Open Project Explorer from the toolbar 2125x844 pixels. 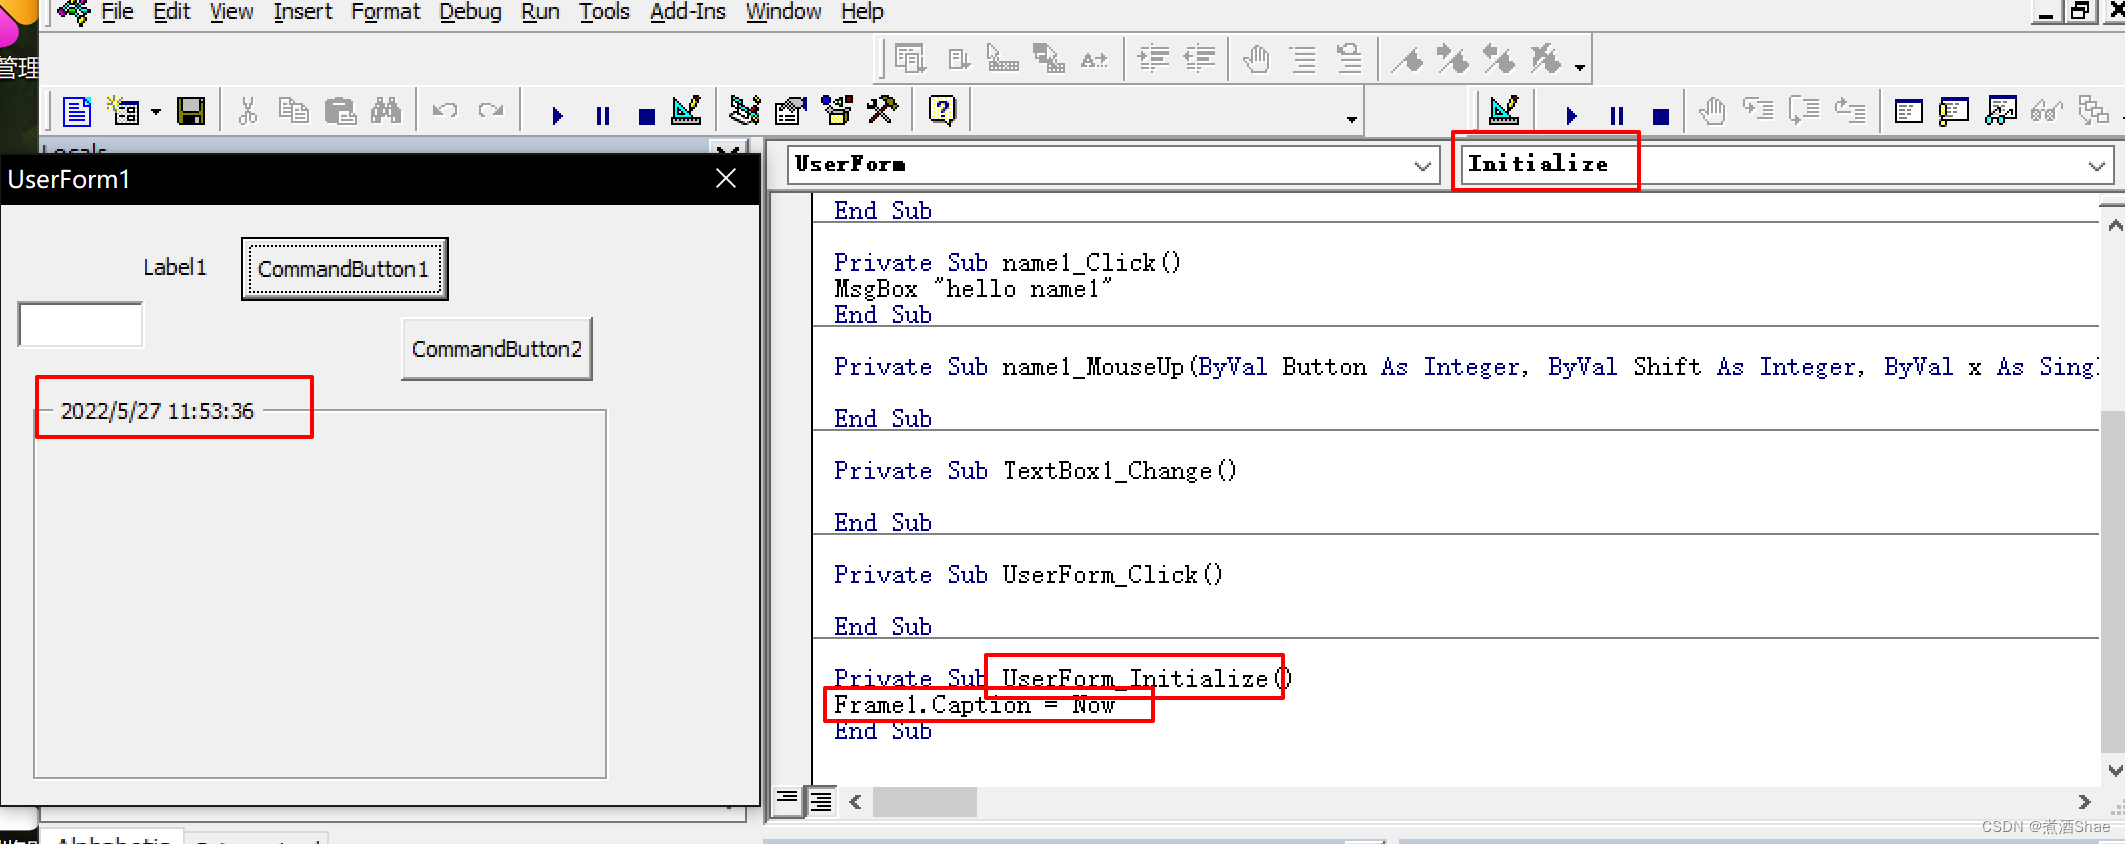click(744, 110)
